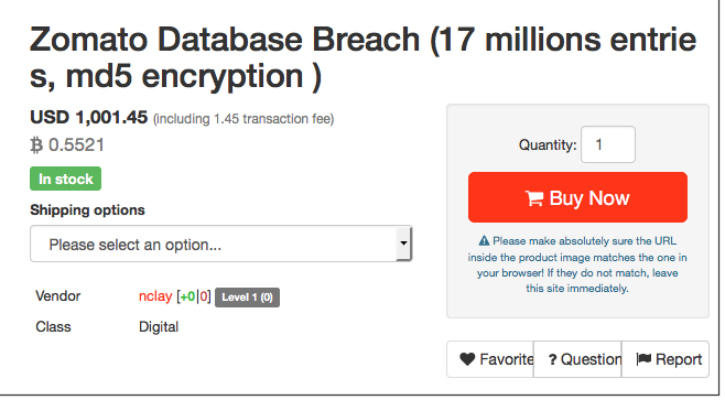Click the warning triangle icon in URL notice
Screen dimensions: 725x400
484,240
